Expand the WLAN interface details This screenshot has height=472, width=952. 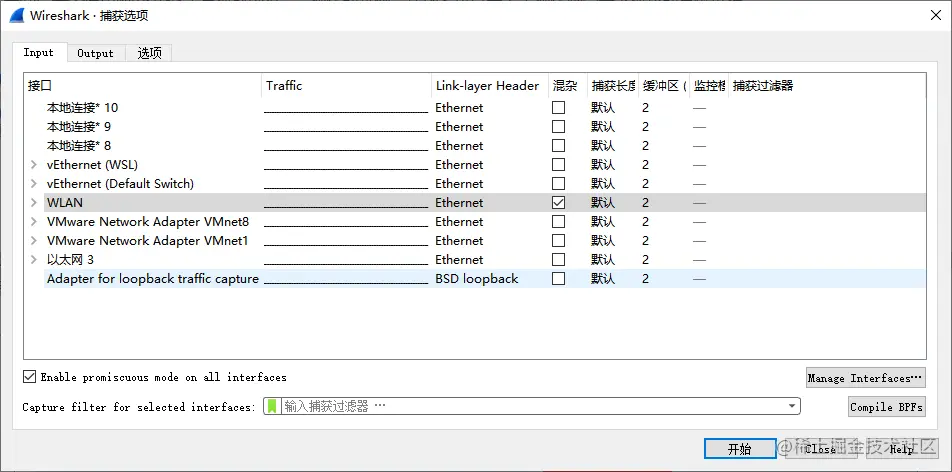[34, 202]
